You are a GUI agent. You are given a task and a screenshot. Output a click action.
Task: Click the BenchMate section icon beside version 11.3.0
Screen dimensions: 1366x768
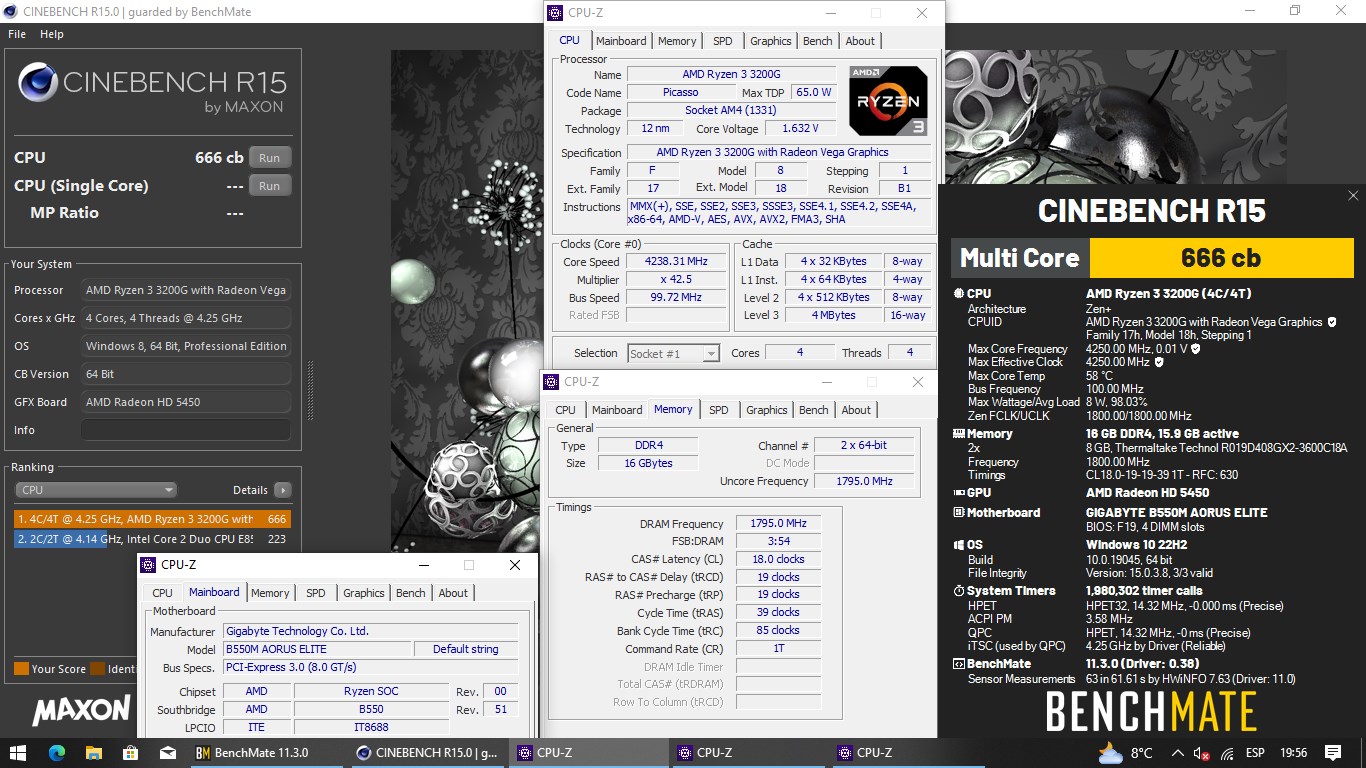[958, 664]
